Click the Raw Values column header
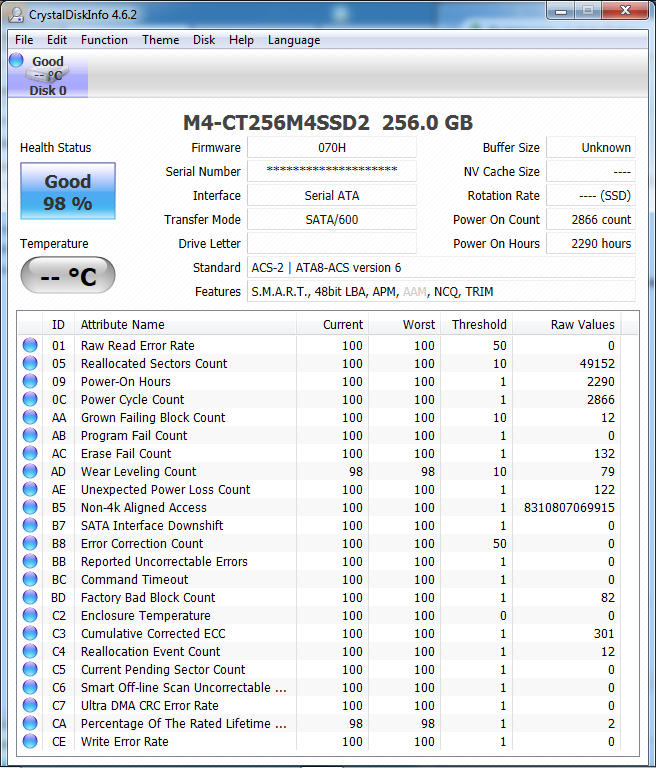 click(567, 324)
